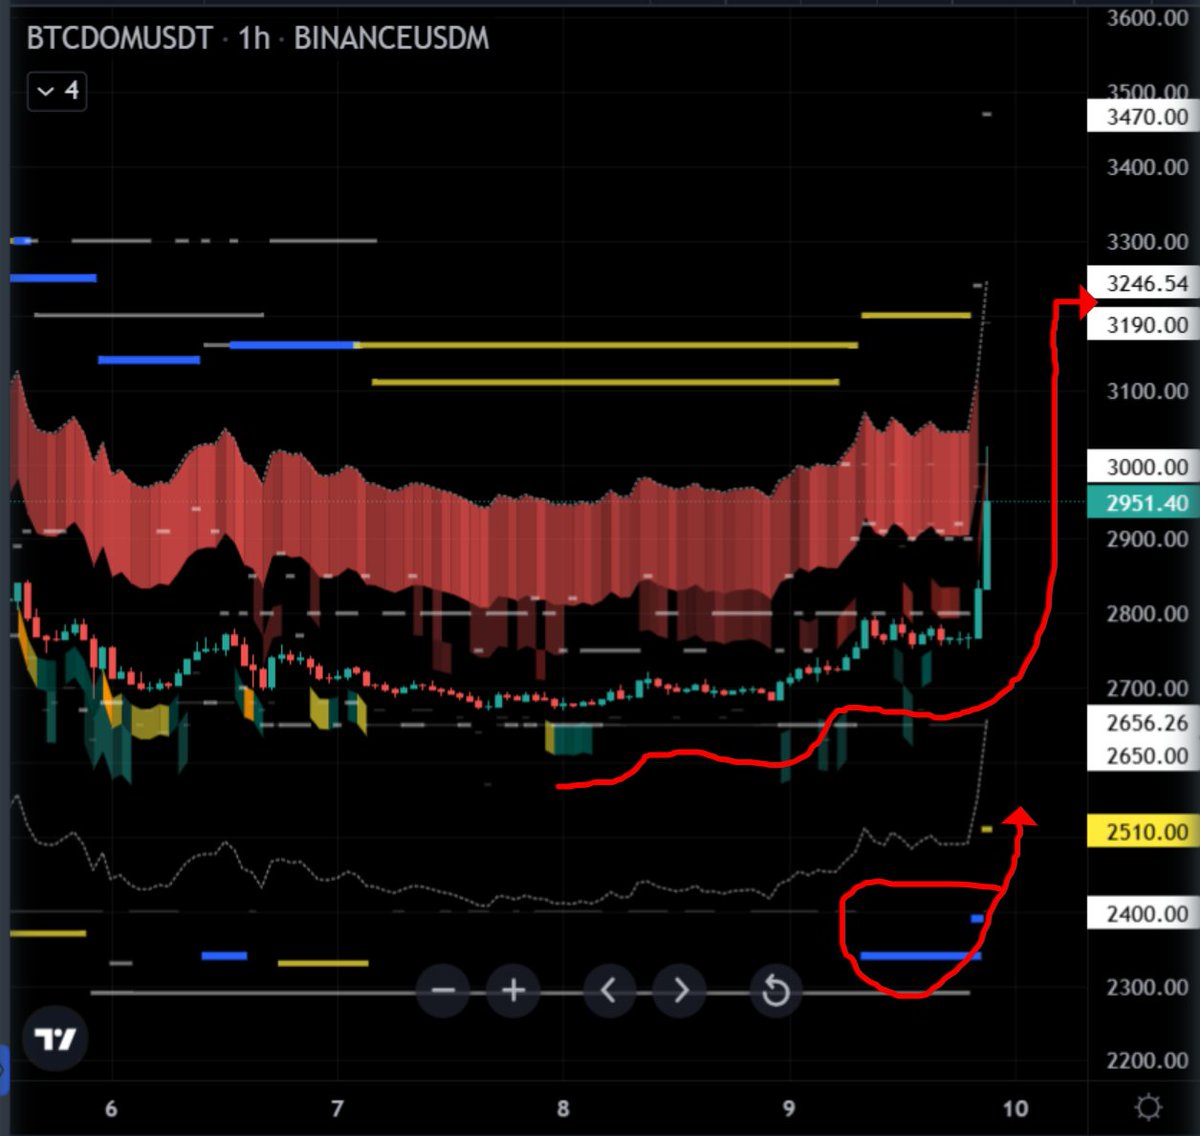Click the BINANCEUSDM exchange label

(x=392, y=38)
